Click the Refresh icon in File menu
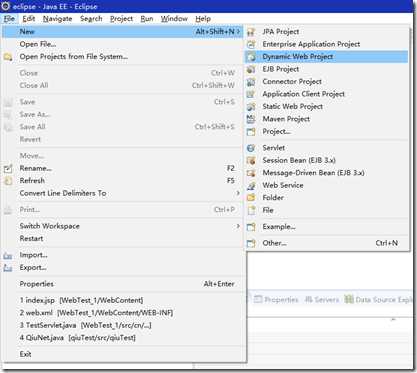 (8, 181)
